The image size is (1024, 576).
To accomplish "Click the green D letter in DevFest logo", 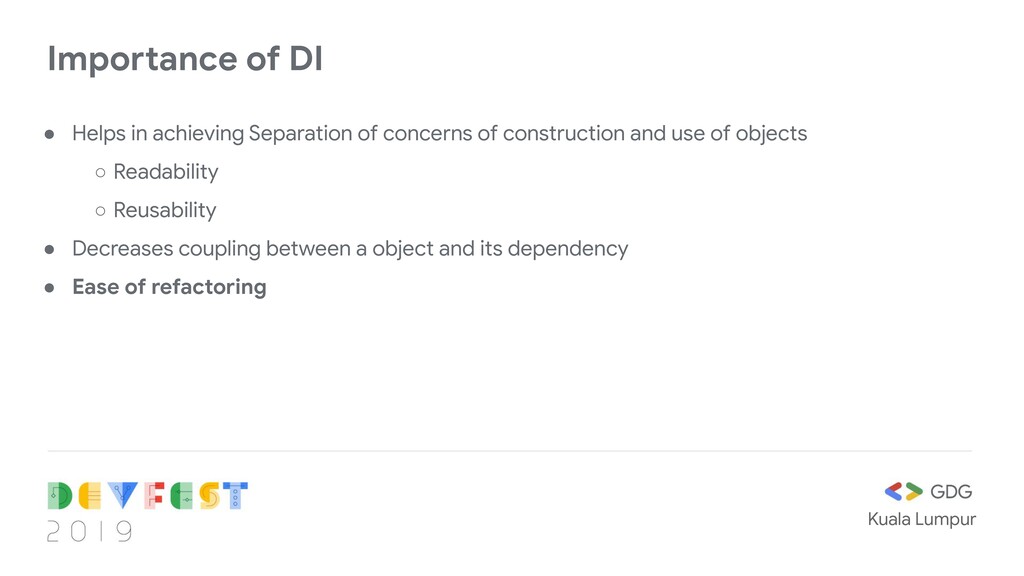I will 59,496.
